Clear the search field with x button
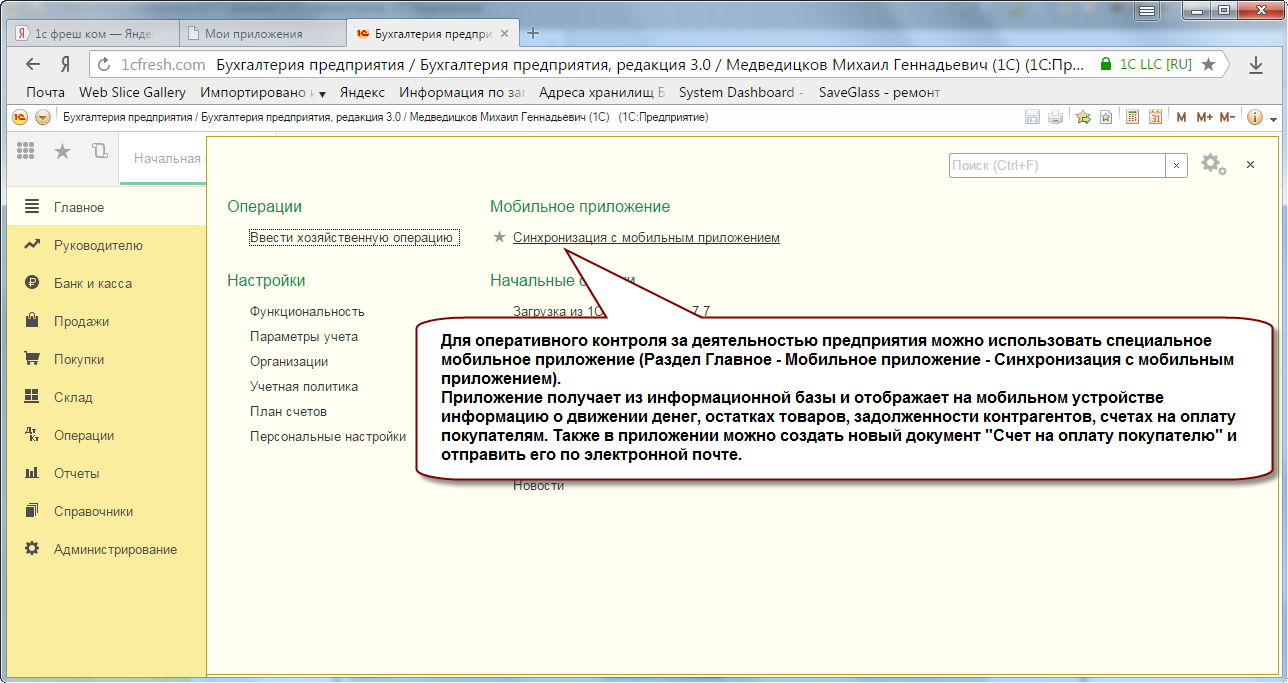Image resolution: width=1288 pixels, height=683 pixels. click(x=1177, y=165)
